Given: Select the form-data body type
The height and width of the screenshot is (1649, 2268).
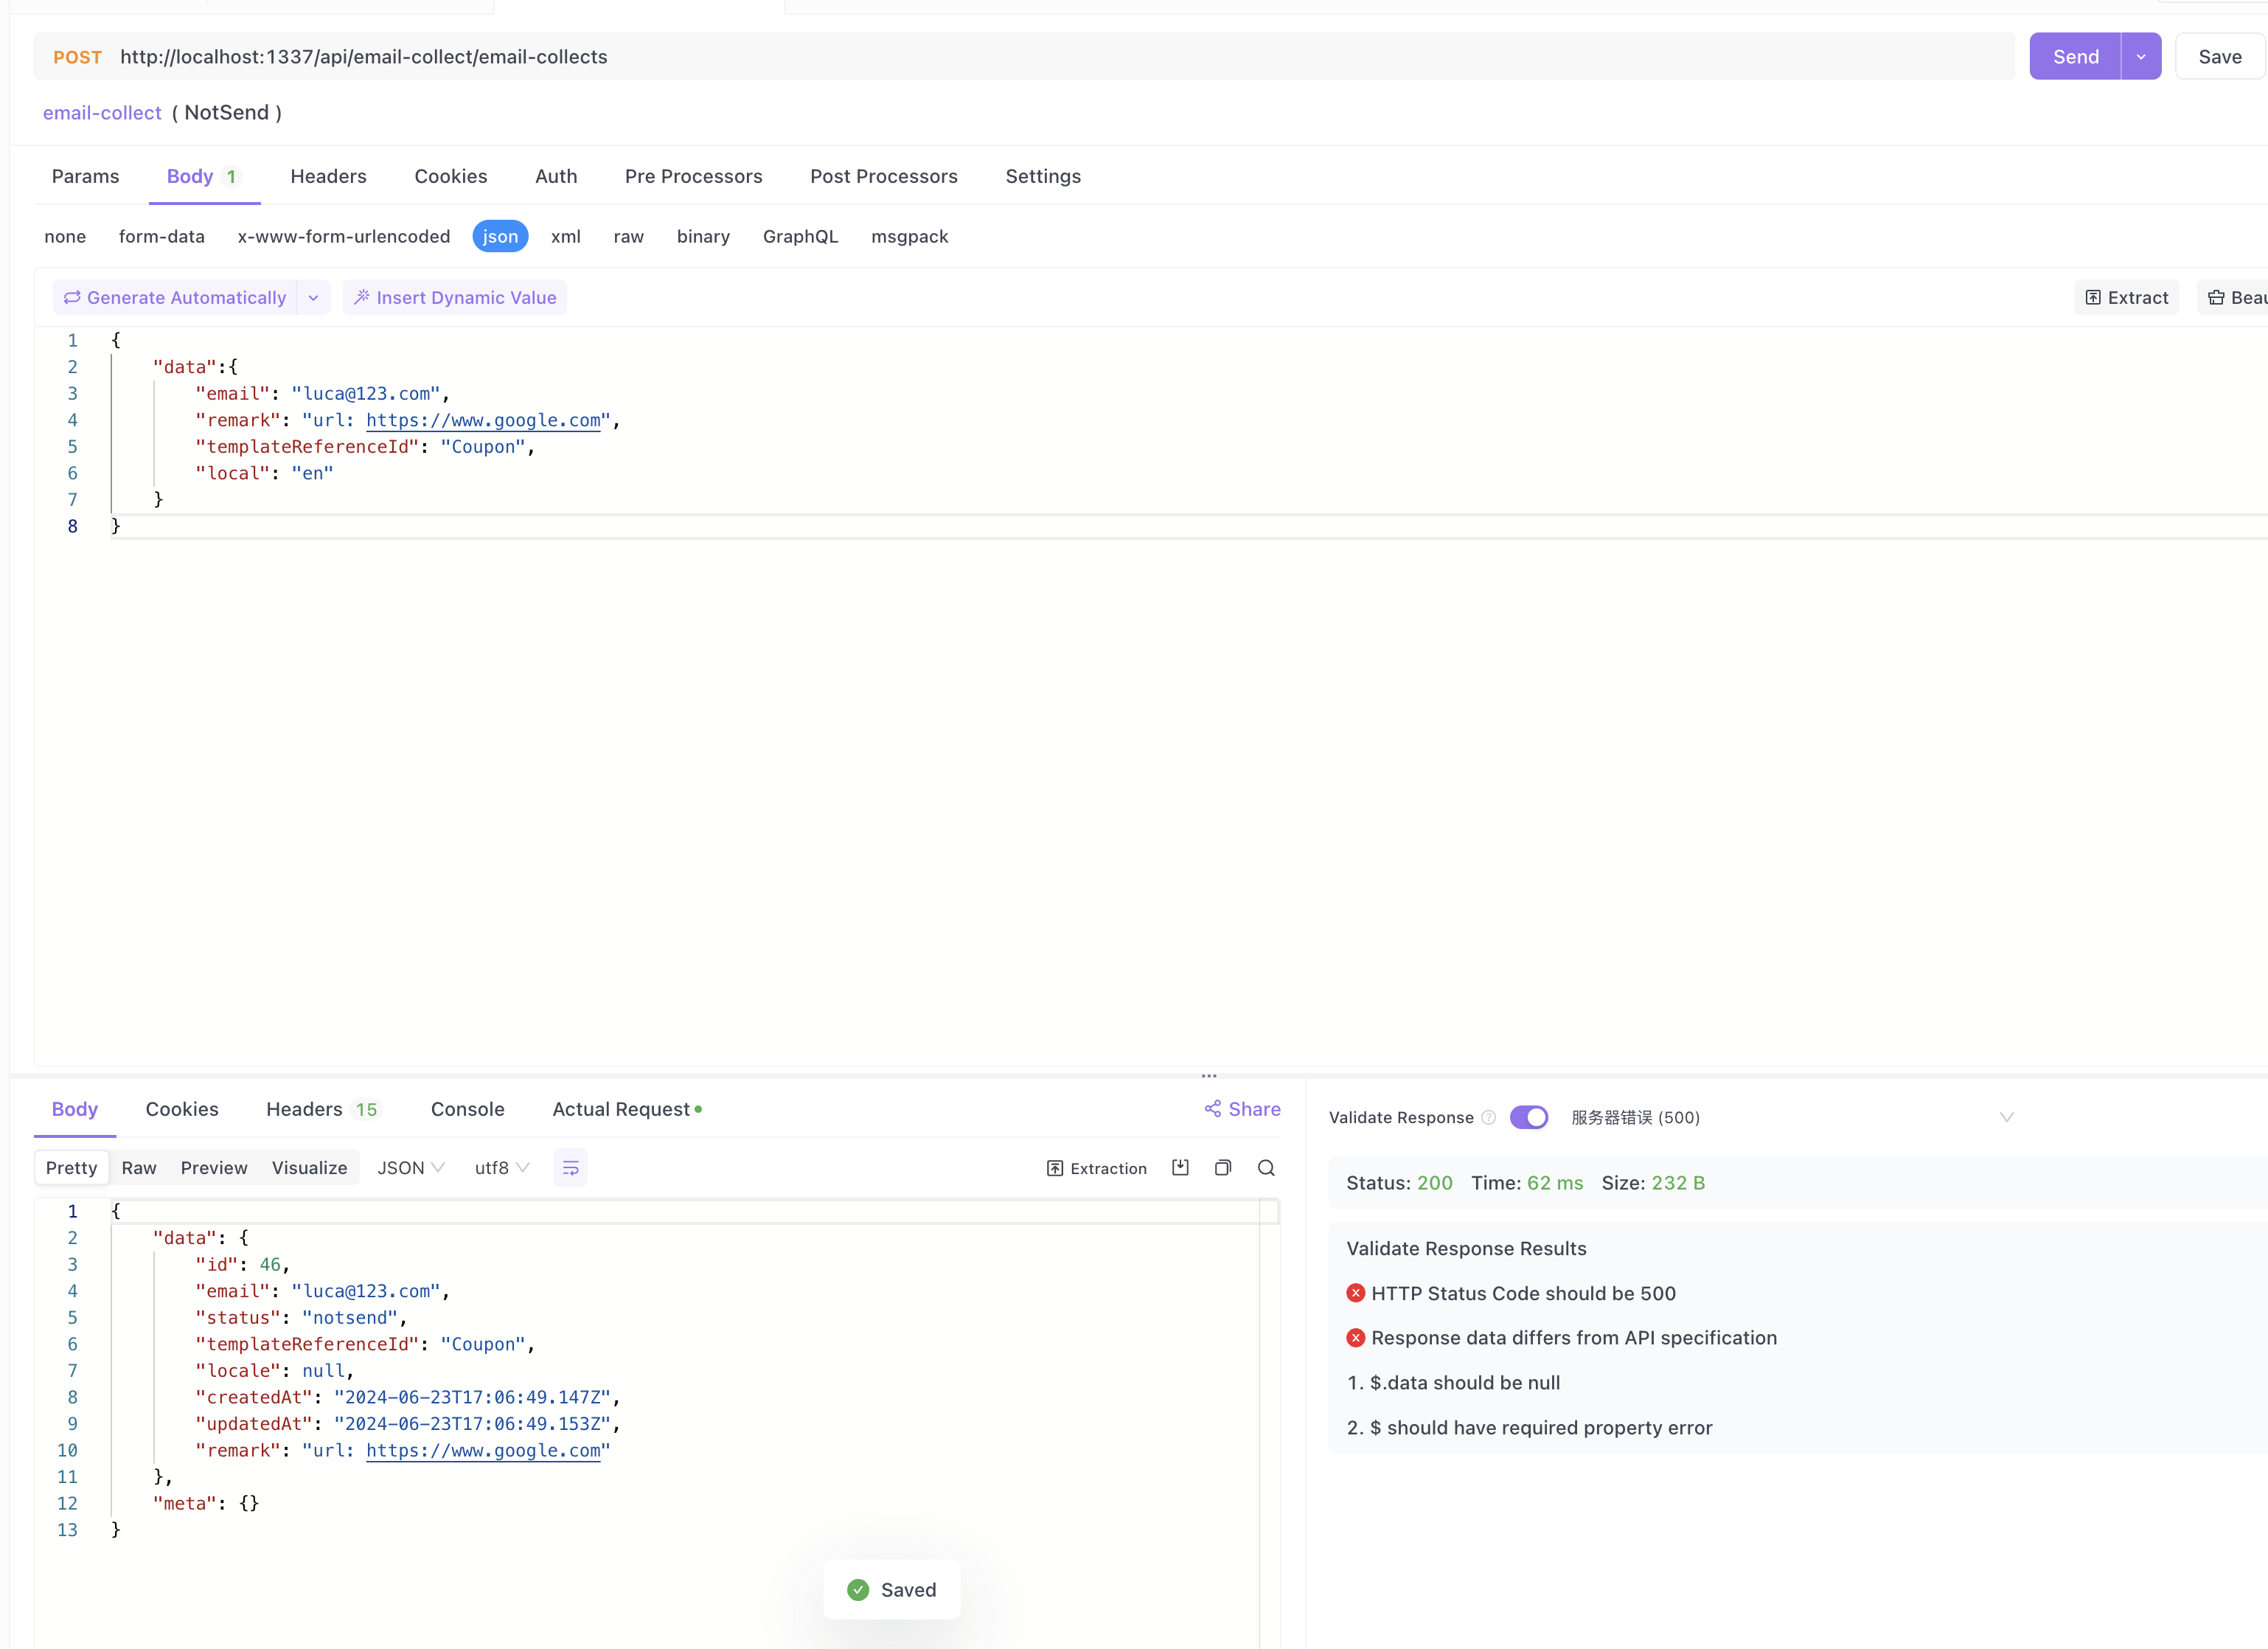Looking at the screenshot, I should click(161, 237).
